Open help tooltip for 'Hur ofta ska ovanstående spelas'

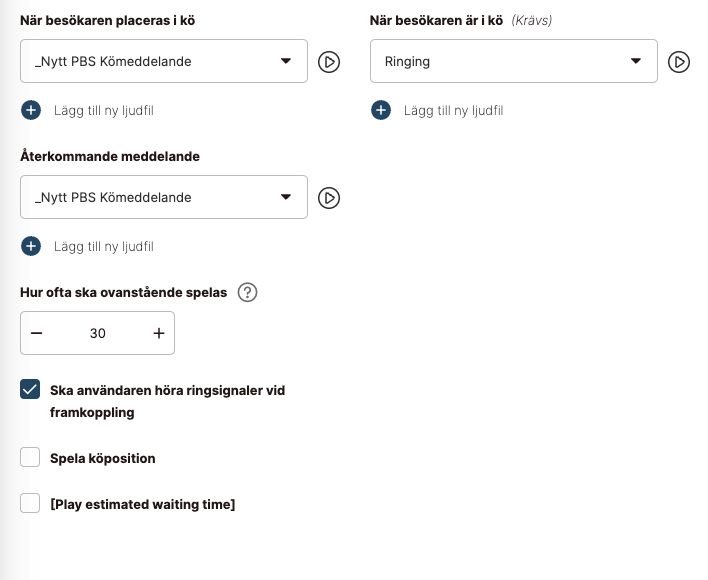coord(248,293)
